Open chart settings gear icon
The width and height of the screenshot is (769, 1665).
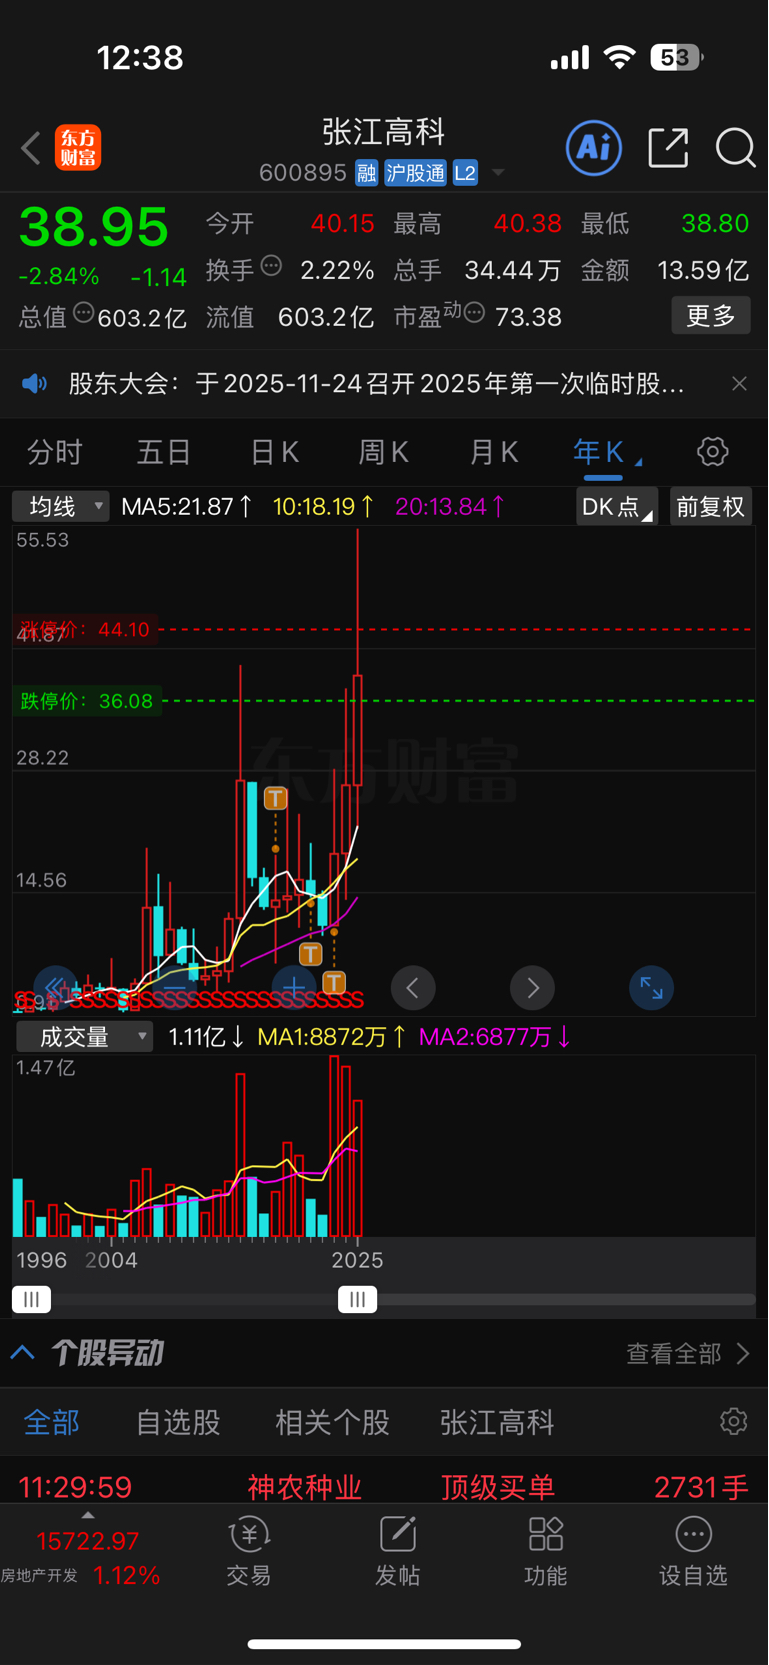[x=712, y=452]
